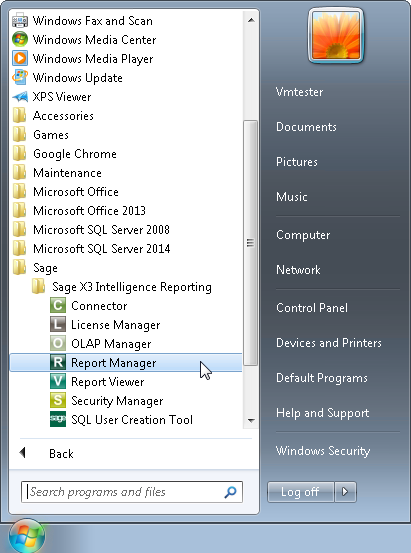Screen dimensions: 411x553
Task: Launch License Manager via its L icon
Action: pos(58,324)
